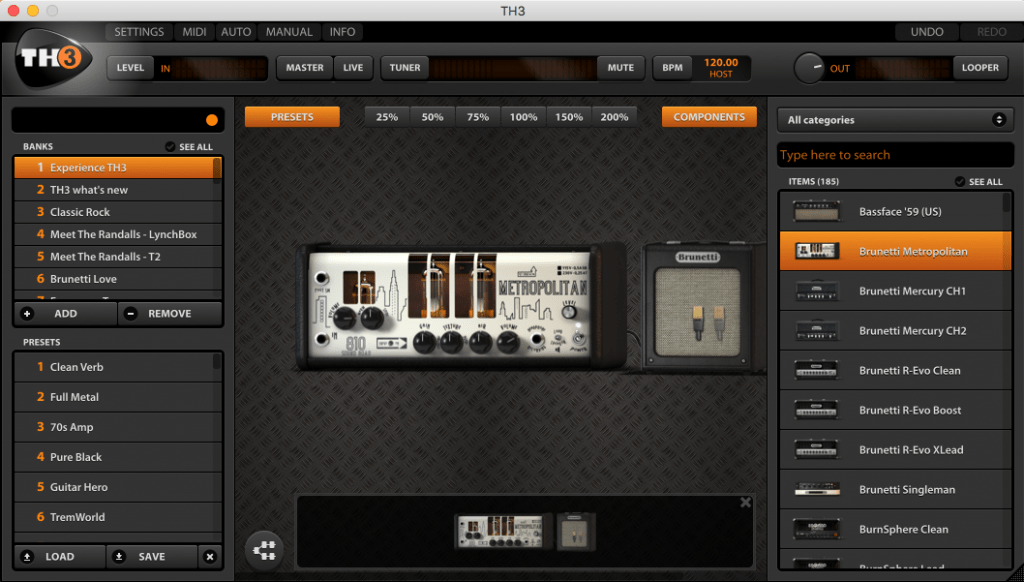Toggle the LIVE mode button

353,67
